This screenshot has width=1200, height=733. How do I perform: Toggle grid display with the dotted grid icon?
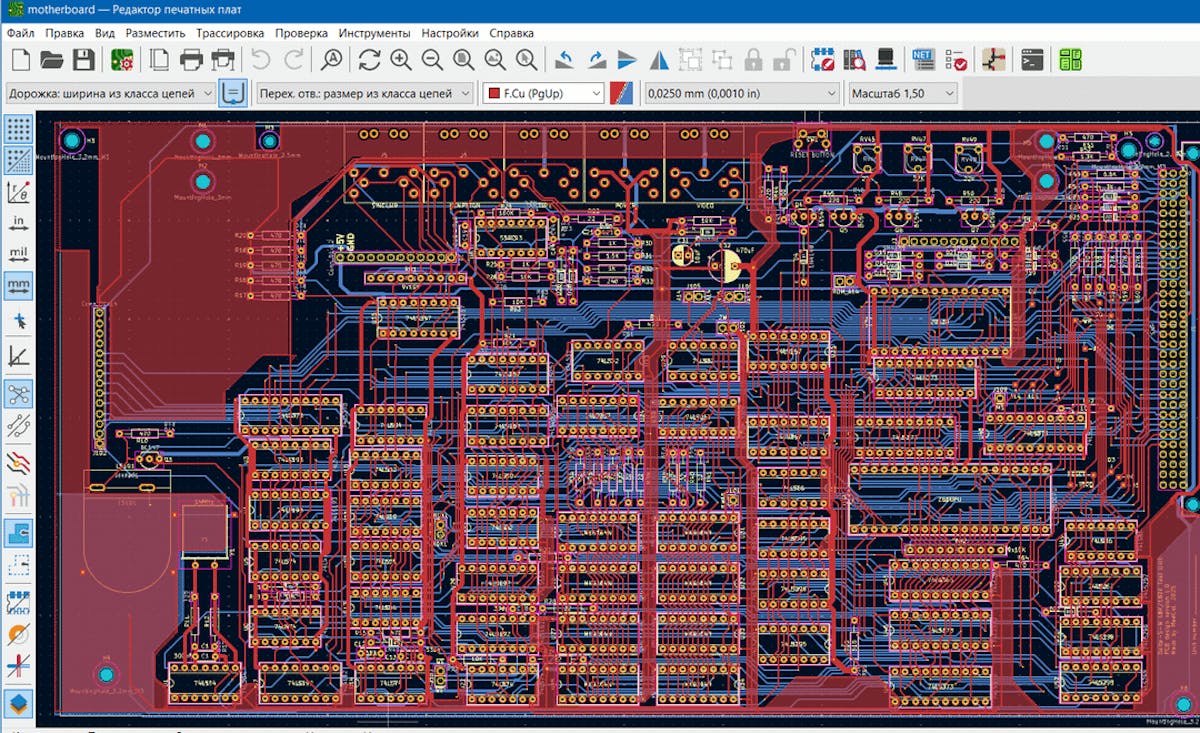tap(18, 129)
